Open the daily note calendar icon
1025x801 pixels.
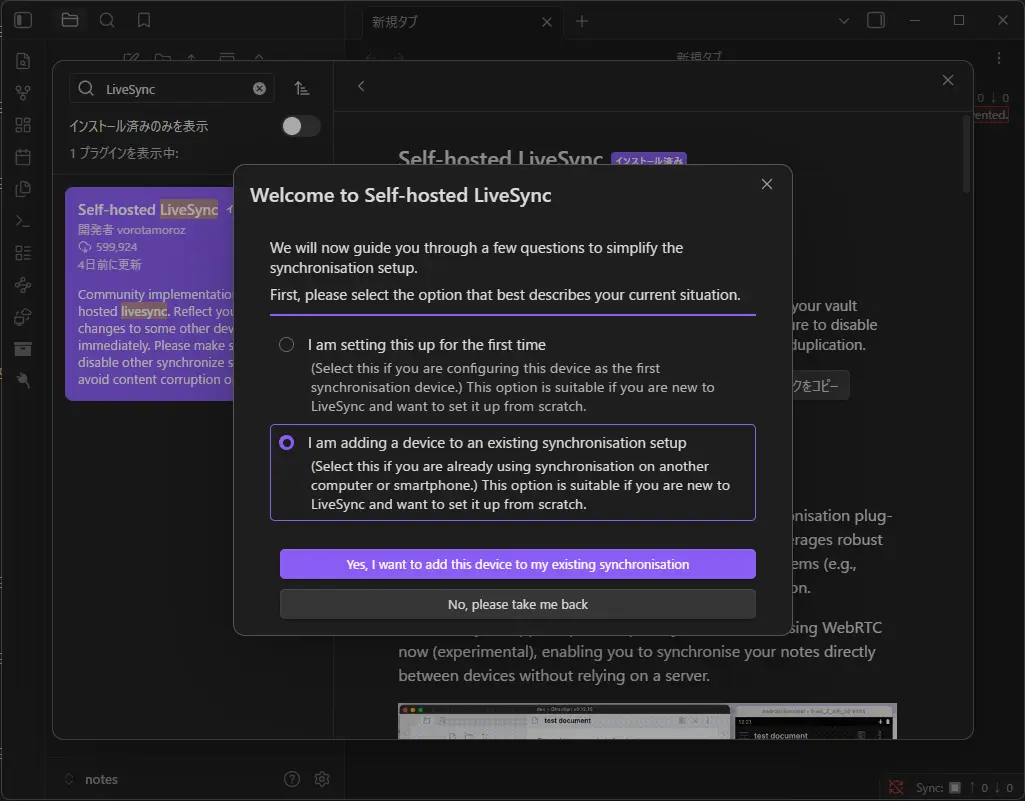(23, 157)
